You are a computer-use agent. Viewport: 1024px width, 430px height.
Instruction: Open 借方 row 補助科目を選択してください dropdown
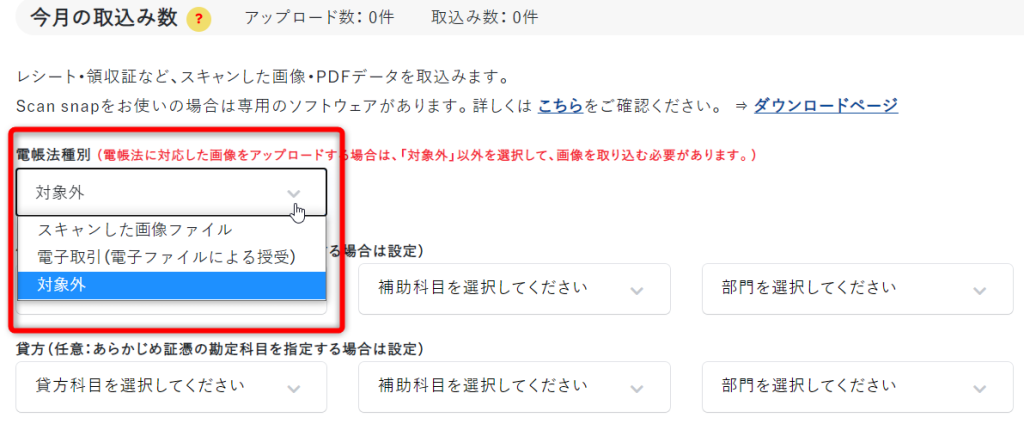(515, 289)
